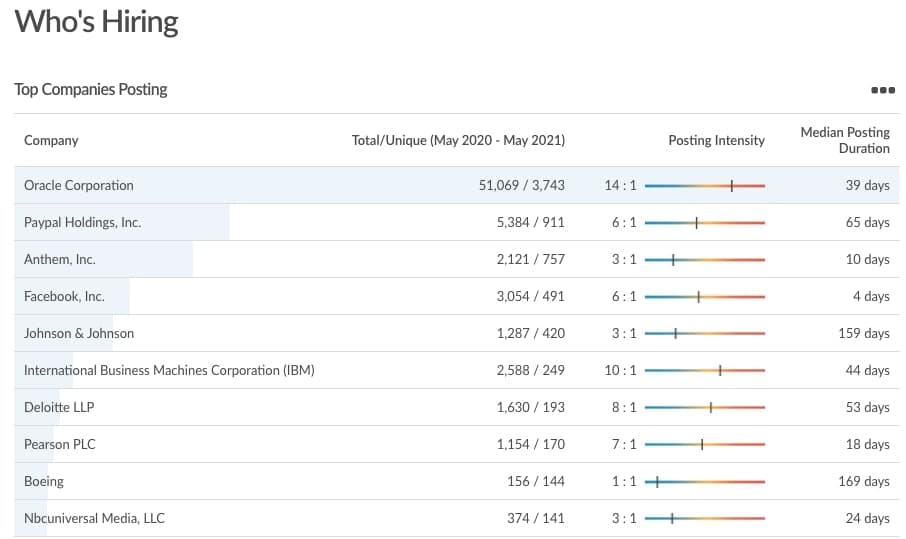Click Facebook's 4 days duration
Viewport: 906px width, 539px height.
pos(871,296)
